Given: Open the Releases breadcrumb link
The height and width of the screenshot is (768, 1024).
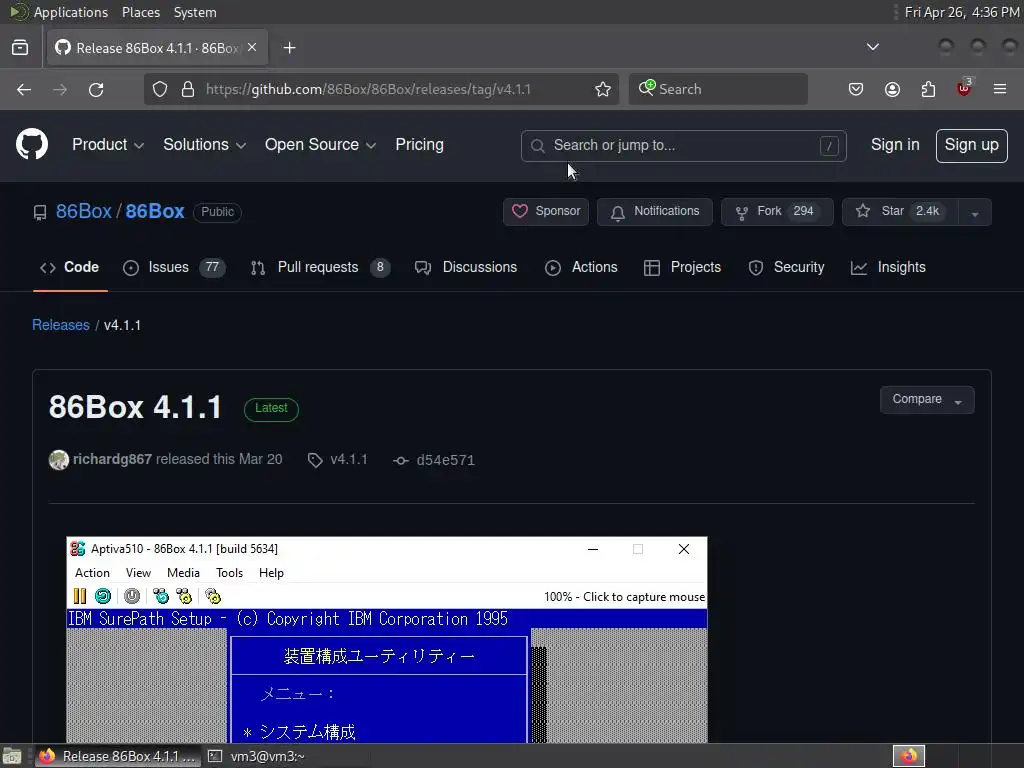Looking at the screenshot, I should pyautogui.click(x=61, y=325).
